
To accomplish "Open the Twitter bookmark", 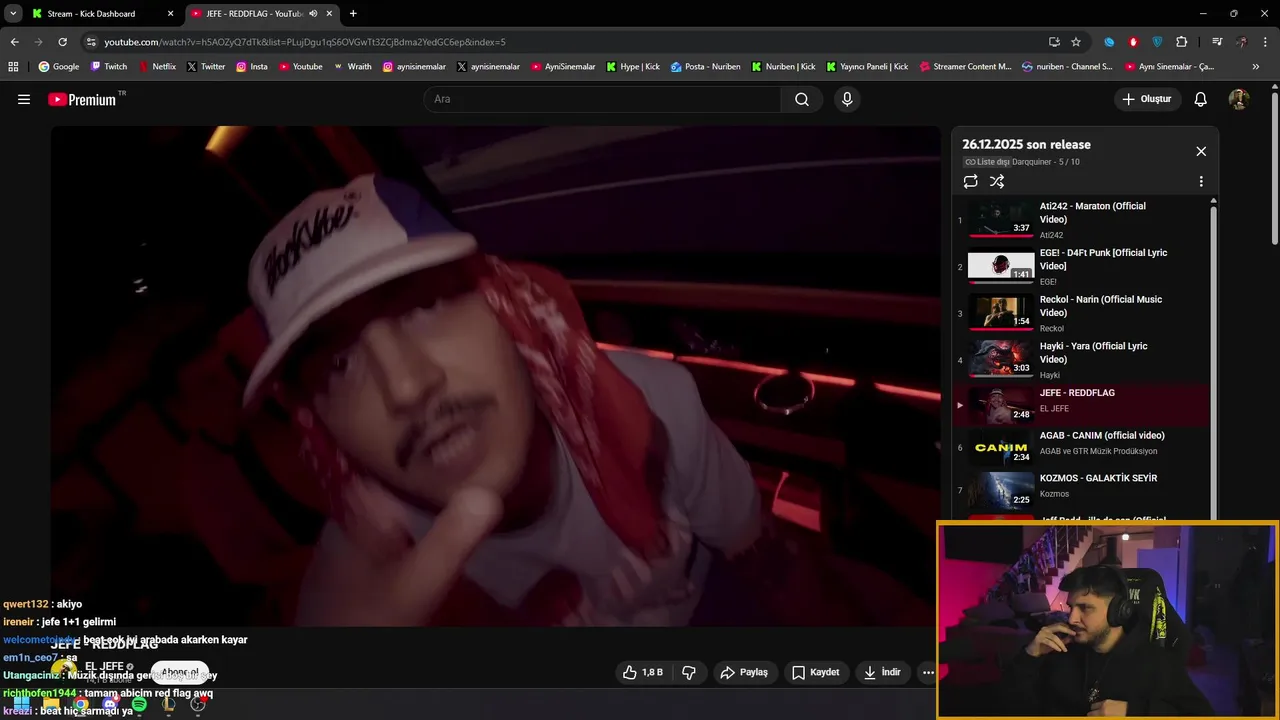I will pyautogui.click(x=206, y=67).
